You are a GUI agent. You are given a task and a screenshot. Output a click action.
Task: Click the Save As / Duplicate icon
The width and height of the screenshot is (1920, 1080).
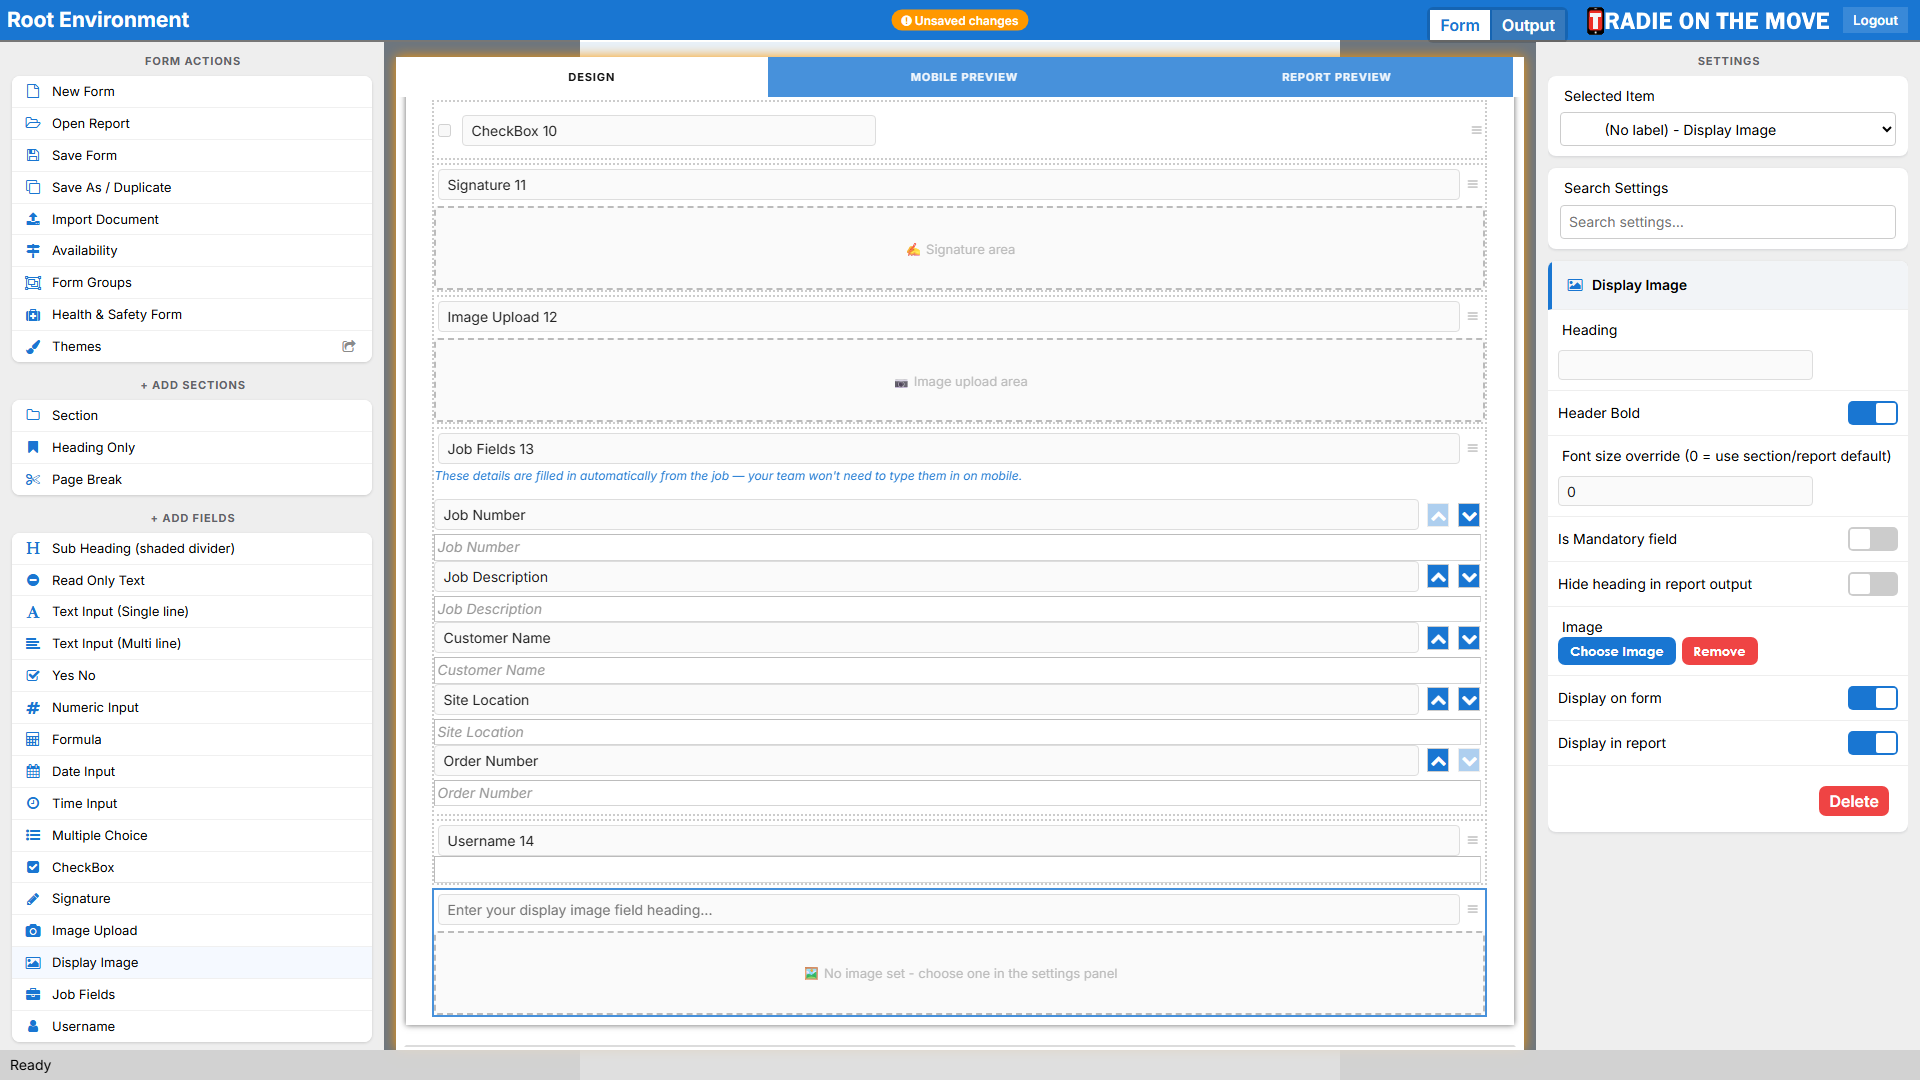(33, 187)
